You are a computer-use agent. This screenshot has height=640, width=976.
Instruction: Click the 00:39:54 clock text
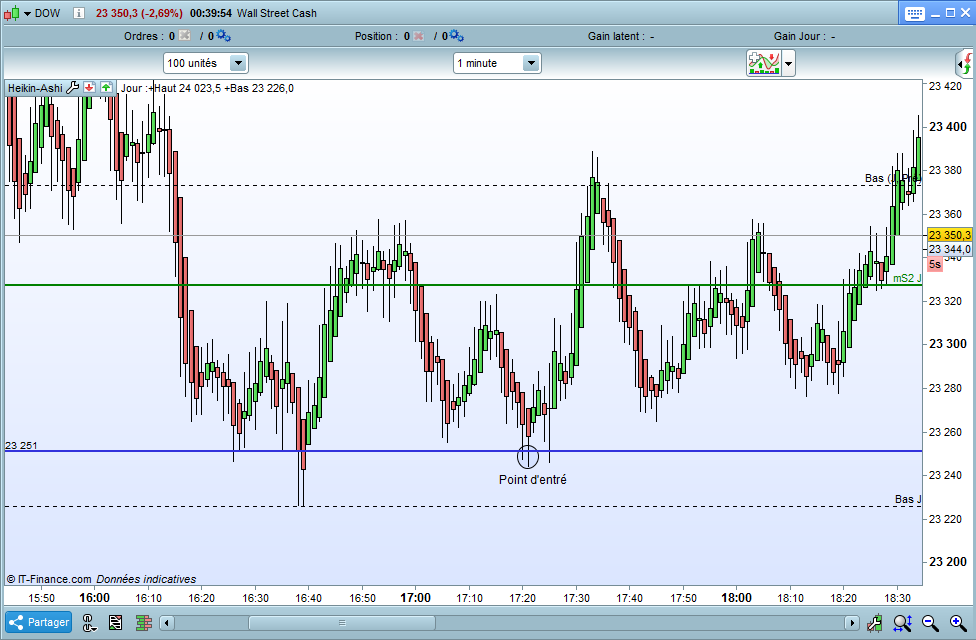(x=211, y=13)
